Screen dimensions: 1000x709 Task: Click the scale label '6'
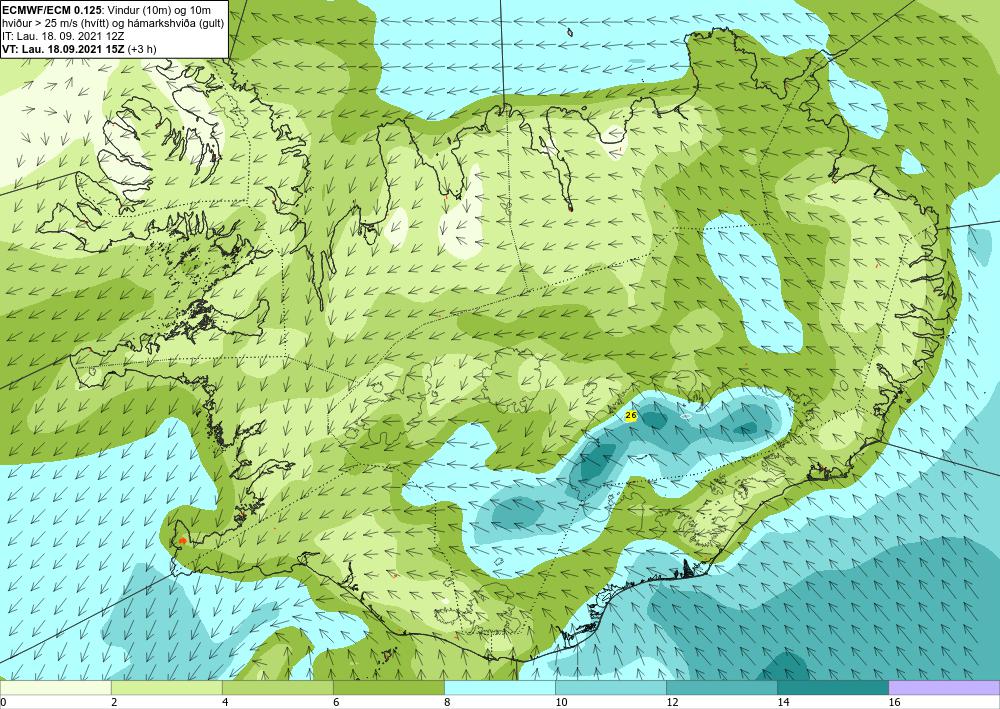click(x=335, y=702)
